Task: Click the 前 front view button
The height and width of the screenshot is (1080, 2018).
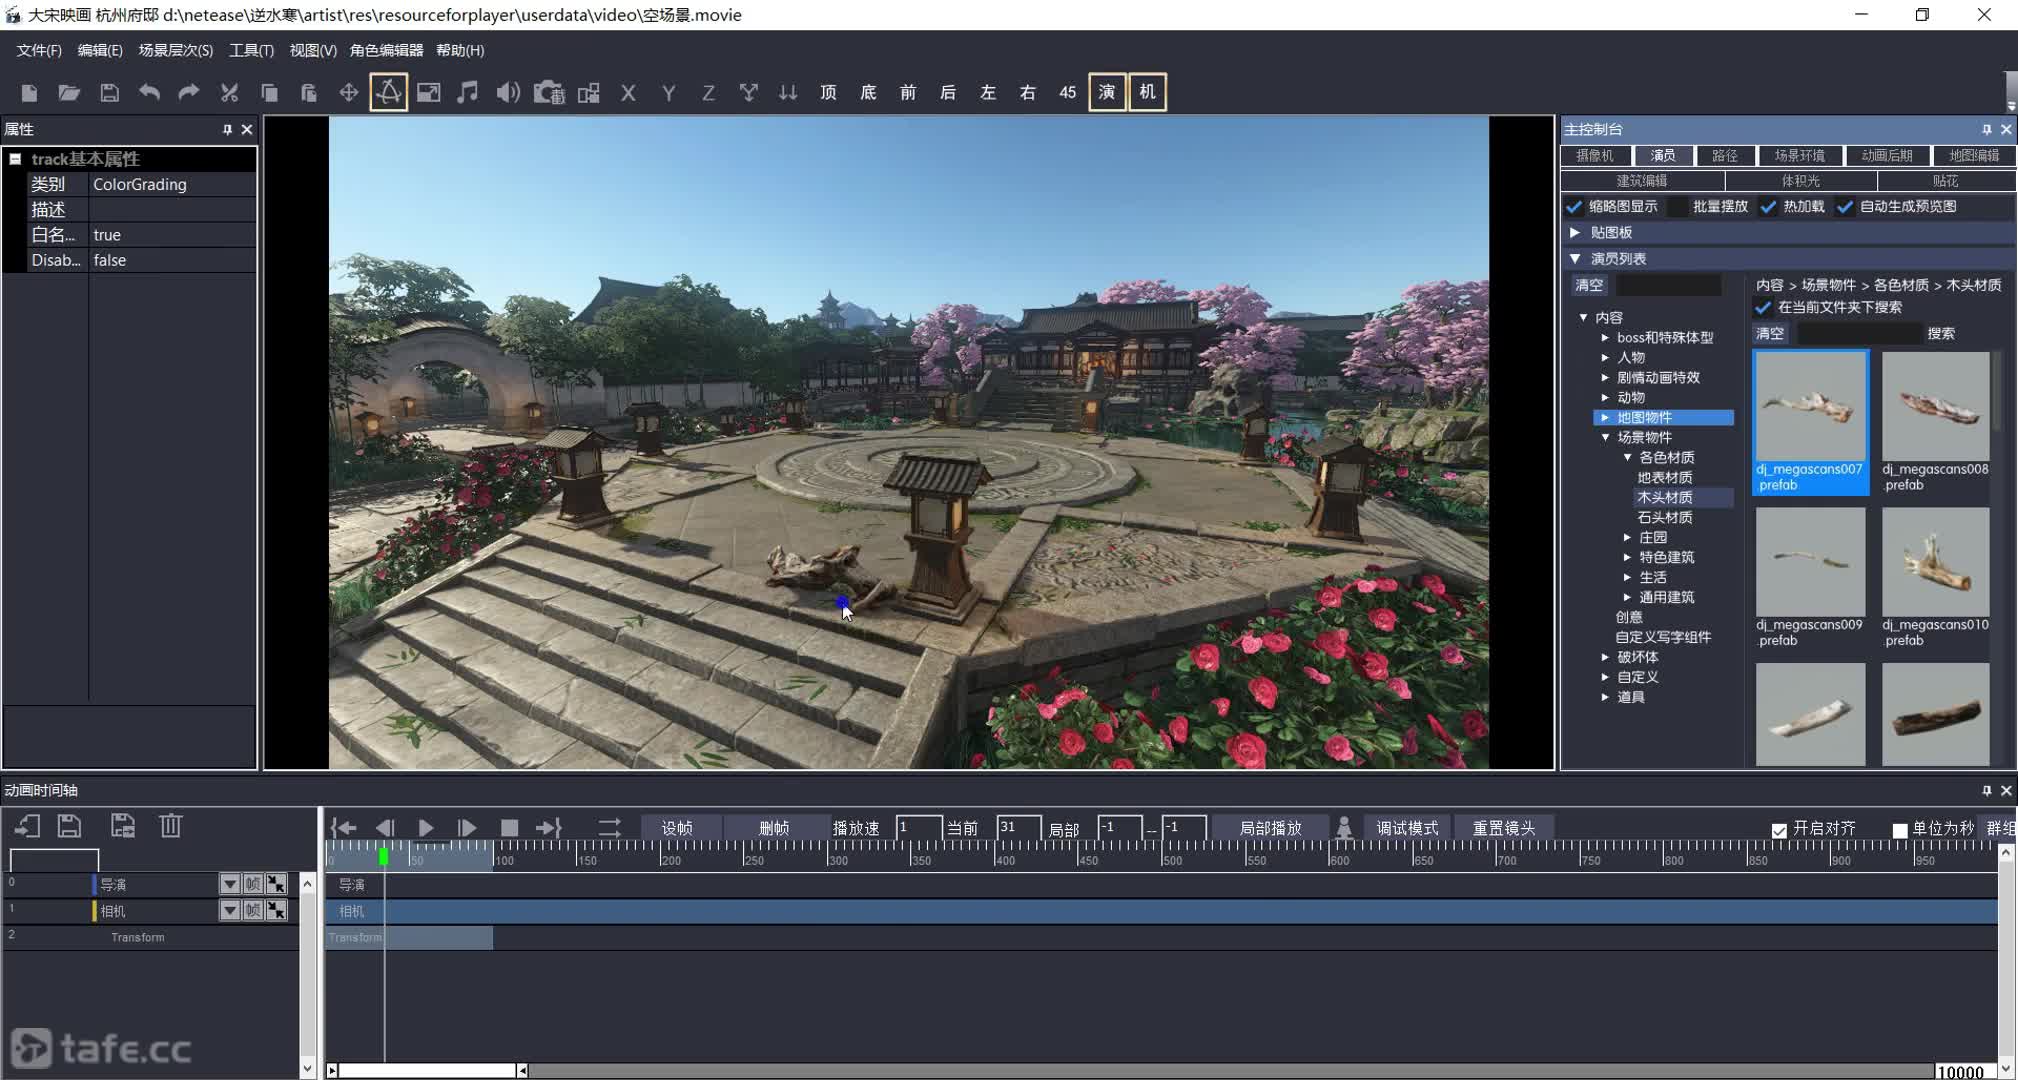Action: (908, 93)
